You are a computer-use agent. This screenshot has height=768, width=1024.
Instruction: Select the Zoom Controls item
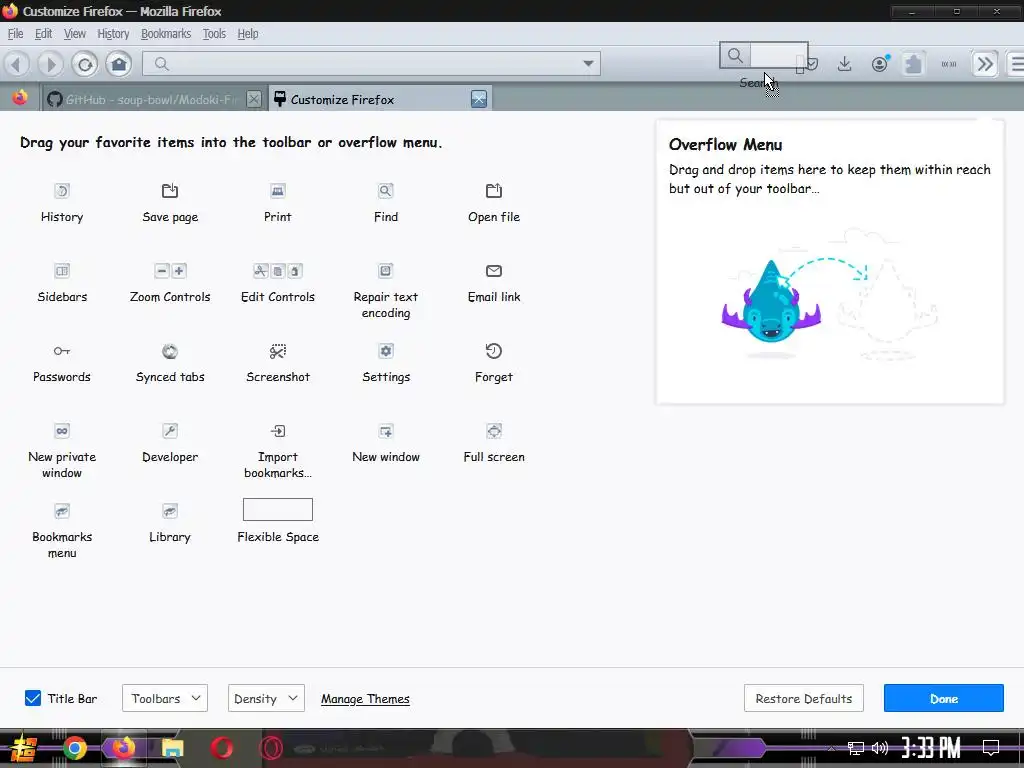[170, 283]
